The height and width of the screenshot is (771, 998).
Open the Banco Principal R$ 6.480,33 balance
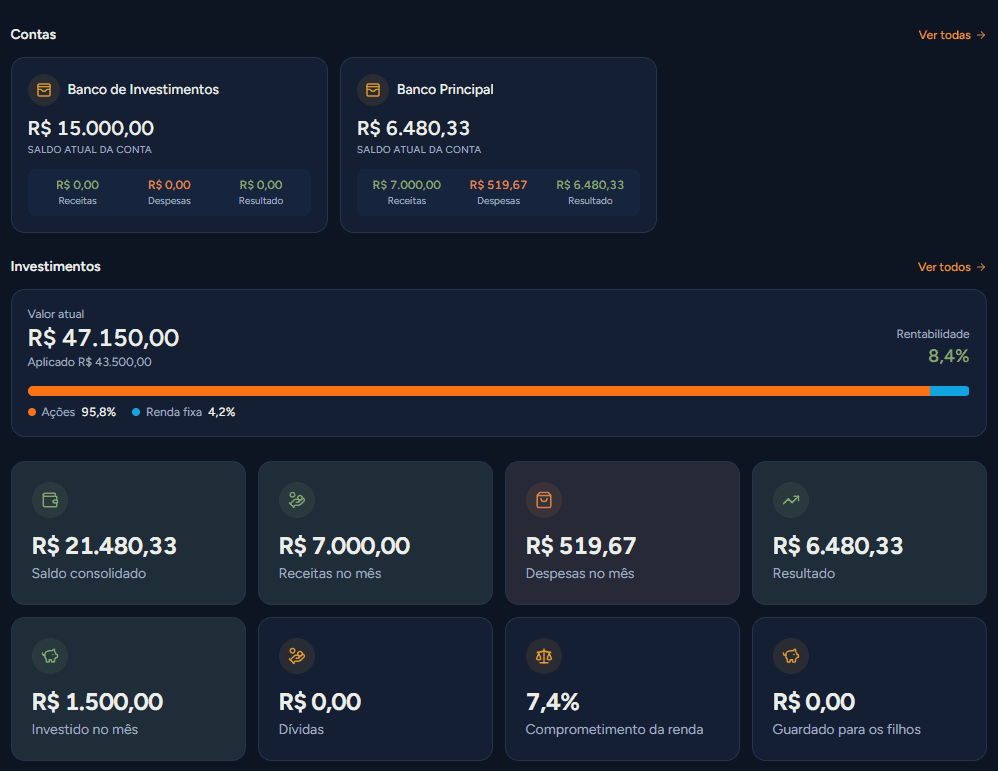coord(413,128)
